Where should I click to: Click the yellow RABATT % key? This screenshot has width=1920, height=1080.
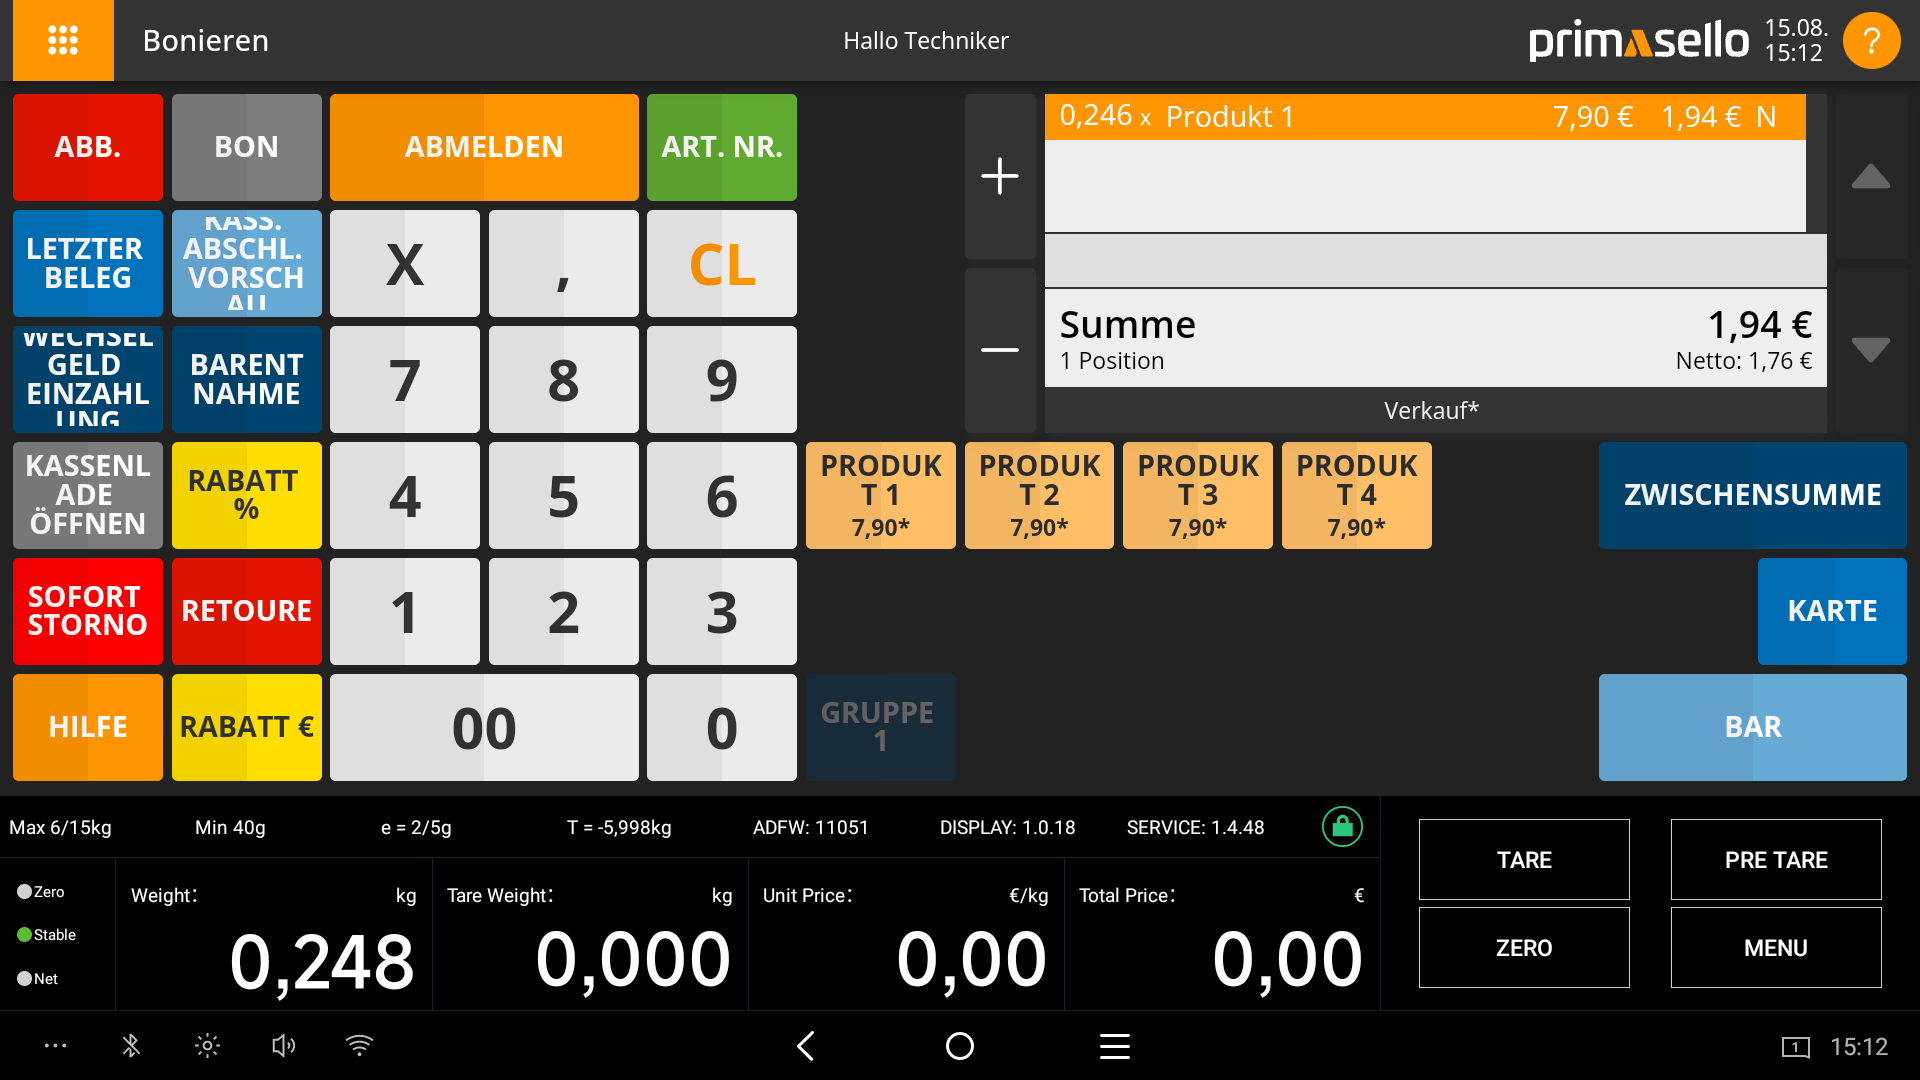(x=246, y=495)
